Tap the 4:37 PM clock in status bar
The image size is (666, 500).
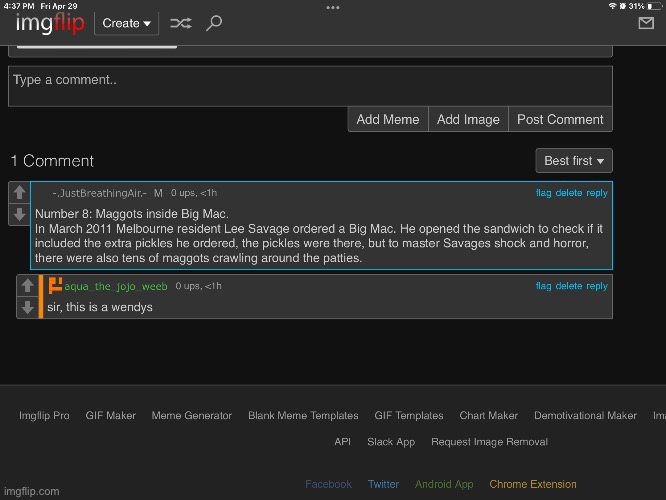pos(19,6)
